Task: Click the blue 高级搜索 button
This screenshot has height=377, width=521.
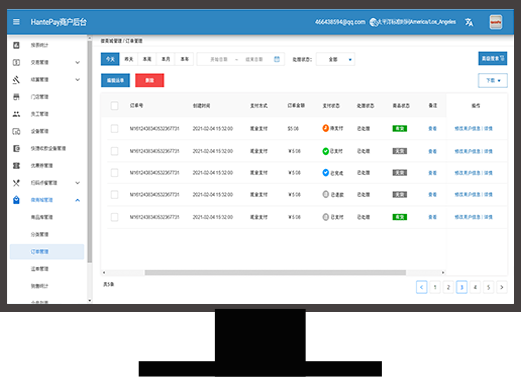Action: click(x=493, y=58)
